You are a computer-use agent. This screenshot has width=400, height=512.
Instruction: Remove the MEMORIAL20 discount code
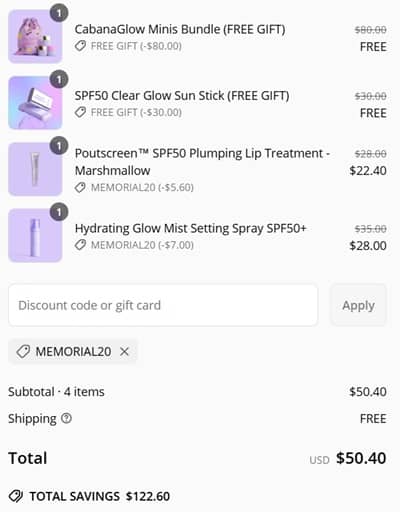pyautogui.click(x=124, y=351)
